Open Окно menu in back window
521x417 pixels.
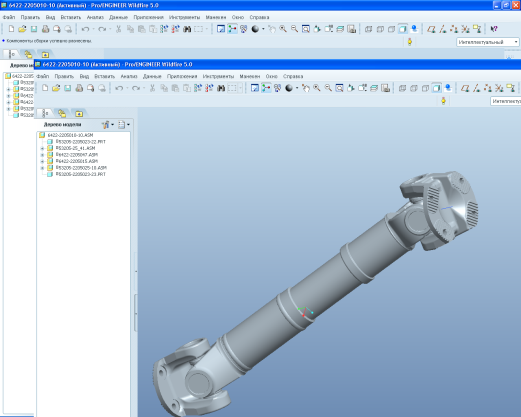tap(238, 17)
